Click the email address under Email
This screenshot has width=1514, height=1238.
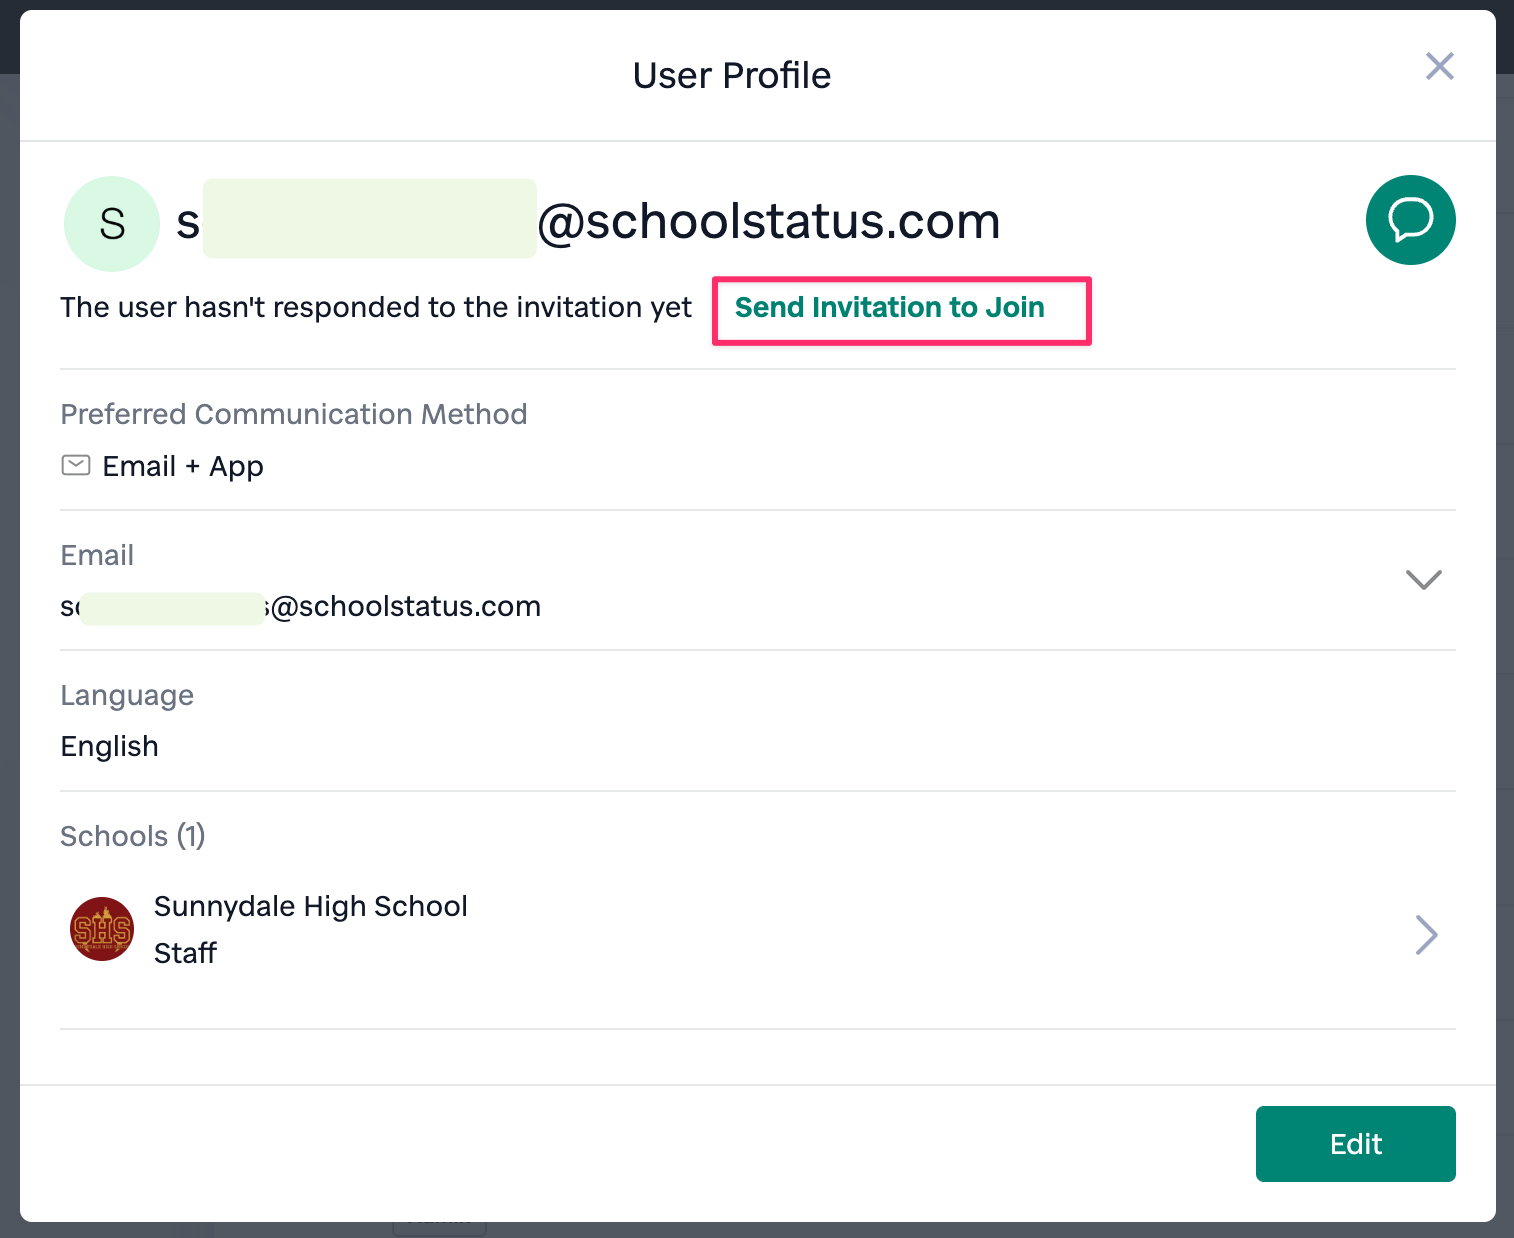(x=300, y=606)
